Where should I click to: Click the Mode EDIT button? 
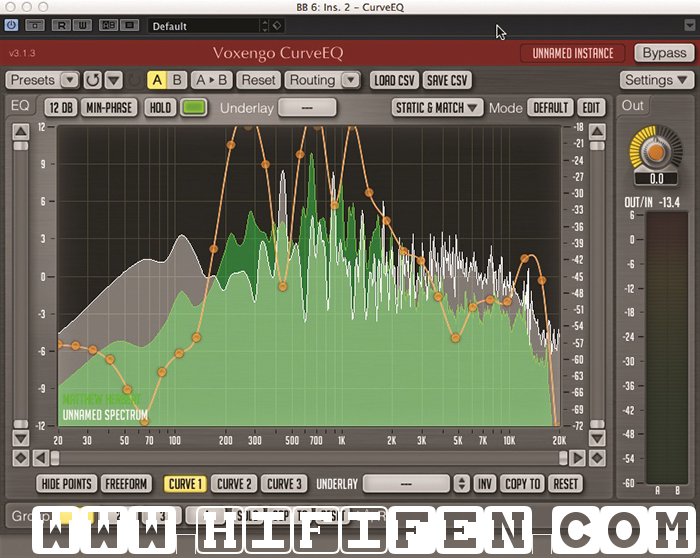pyautogui.click(x=591, y=108)
